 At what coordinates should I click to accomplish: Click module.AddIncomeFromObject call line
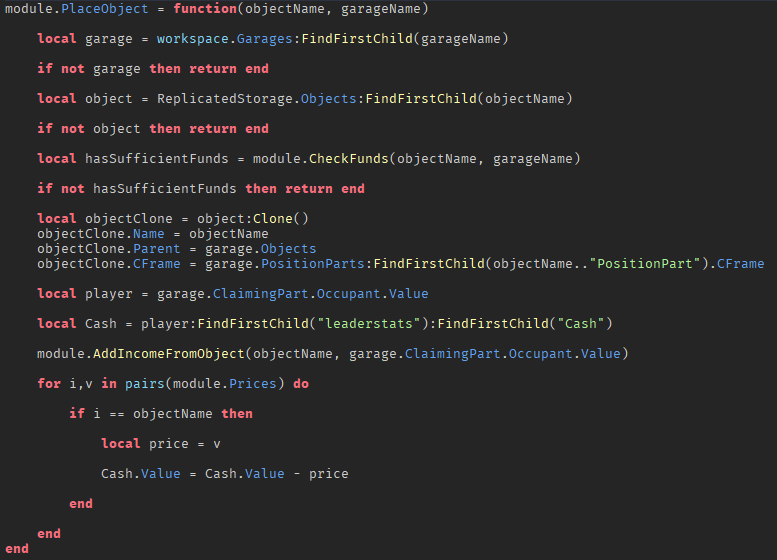(333, 353)
